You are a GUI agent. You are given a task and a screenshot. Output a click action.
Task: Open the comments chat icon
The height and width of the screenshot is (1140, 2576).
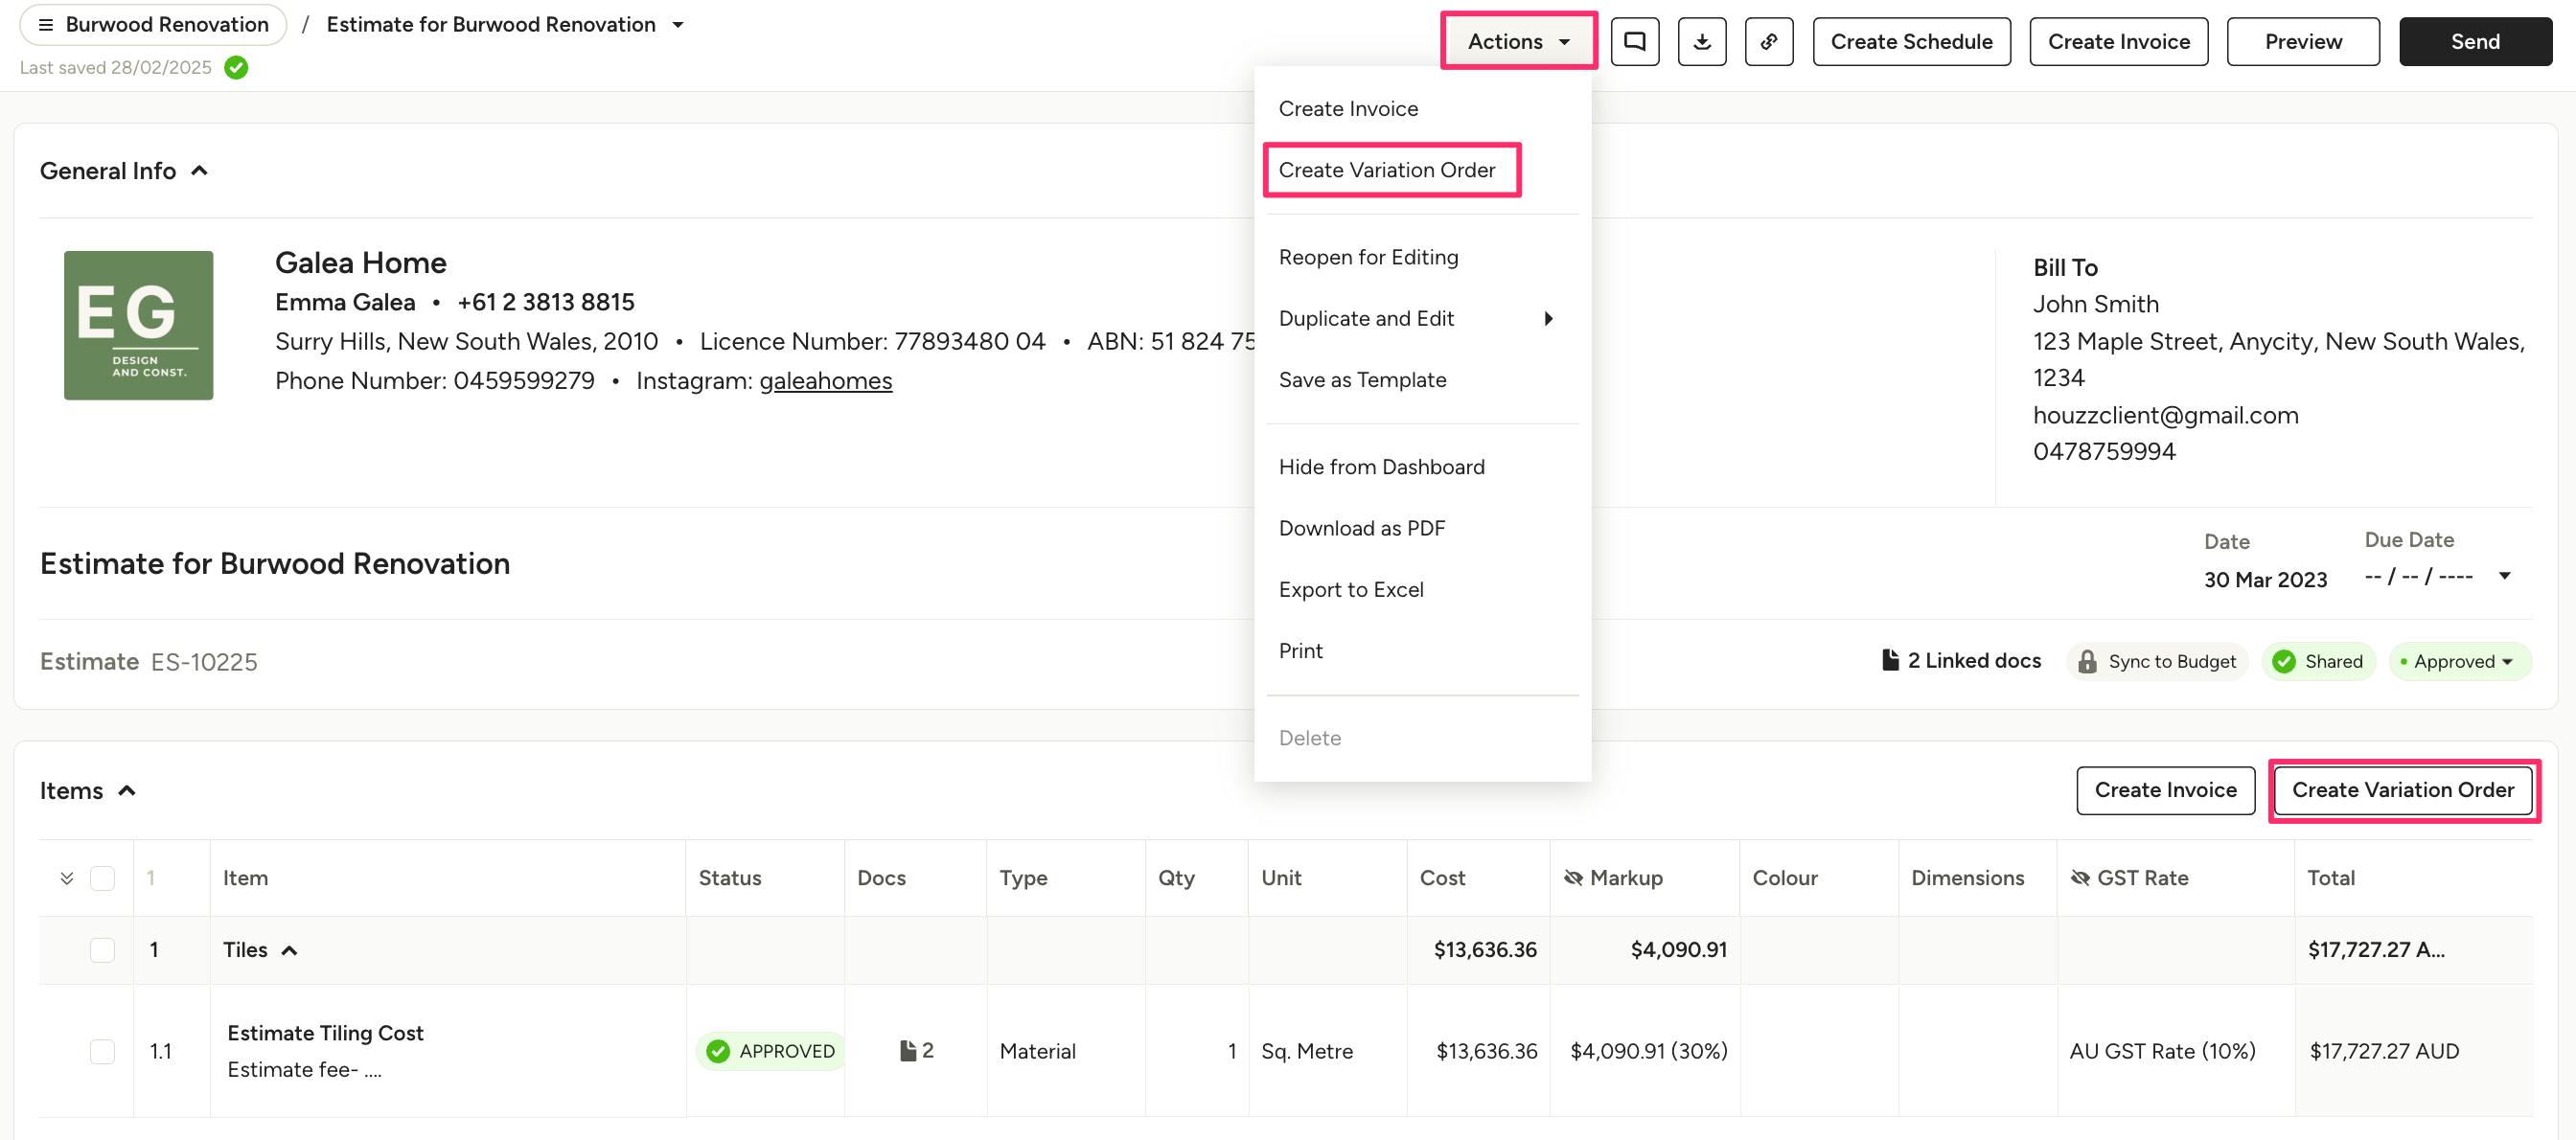point(1634,41)
